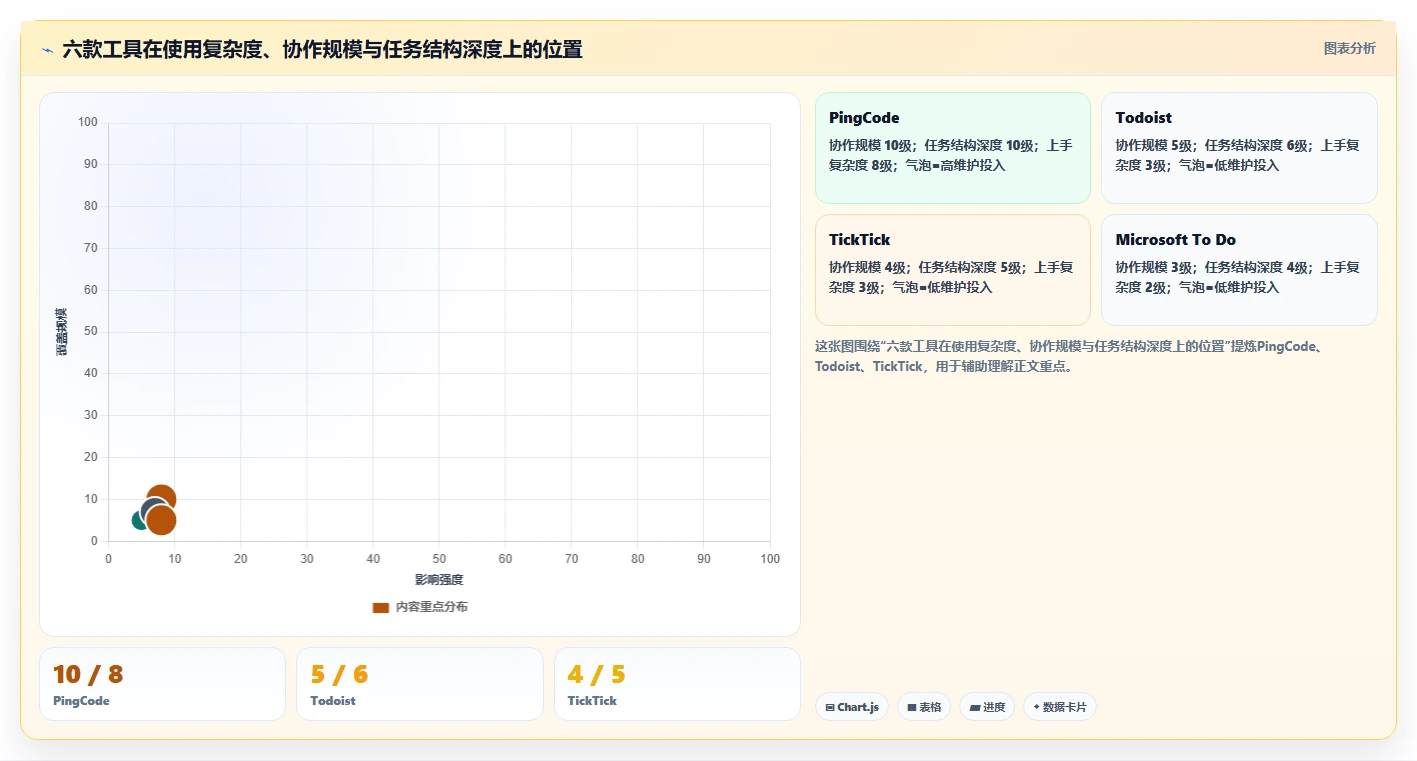Click the 协作规模 3级 Microsoft To Do description
Image resolution: width=1417 pixels, height=761 pixels.
(x=1238, y=277)
